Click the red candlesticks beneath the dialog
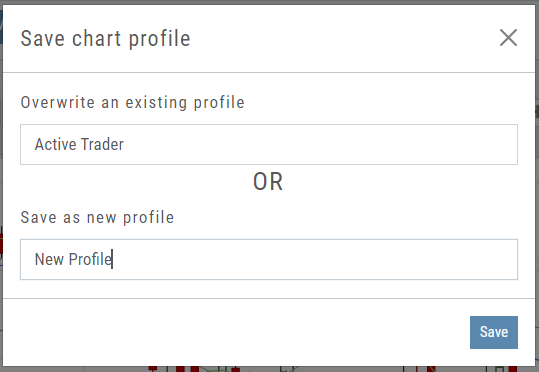This screenshot has width=539, height=372. [187, 369]
